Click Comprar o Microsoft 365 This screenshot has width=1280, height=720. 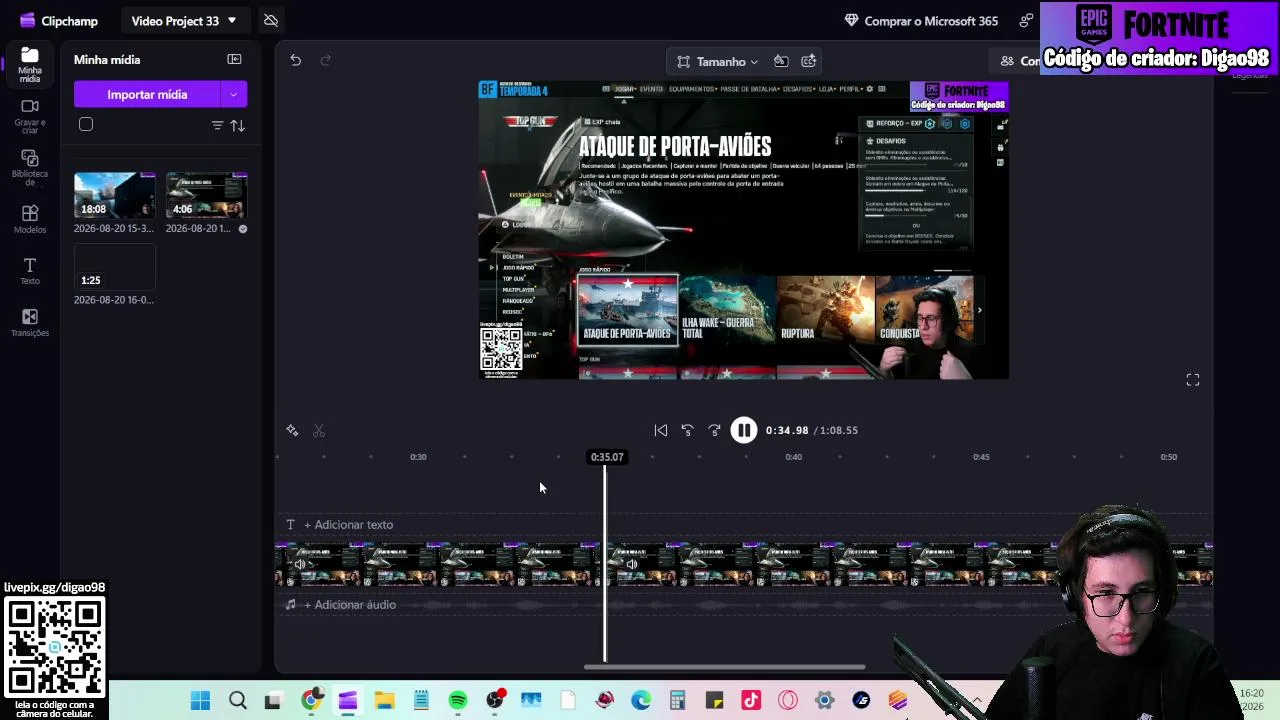pos(921,20)
